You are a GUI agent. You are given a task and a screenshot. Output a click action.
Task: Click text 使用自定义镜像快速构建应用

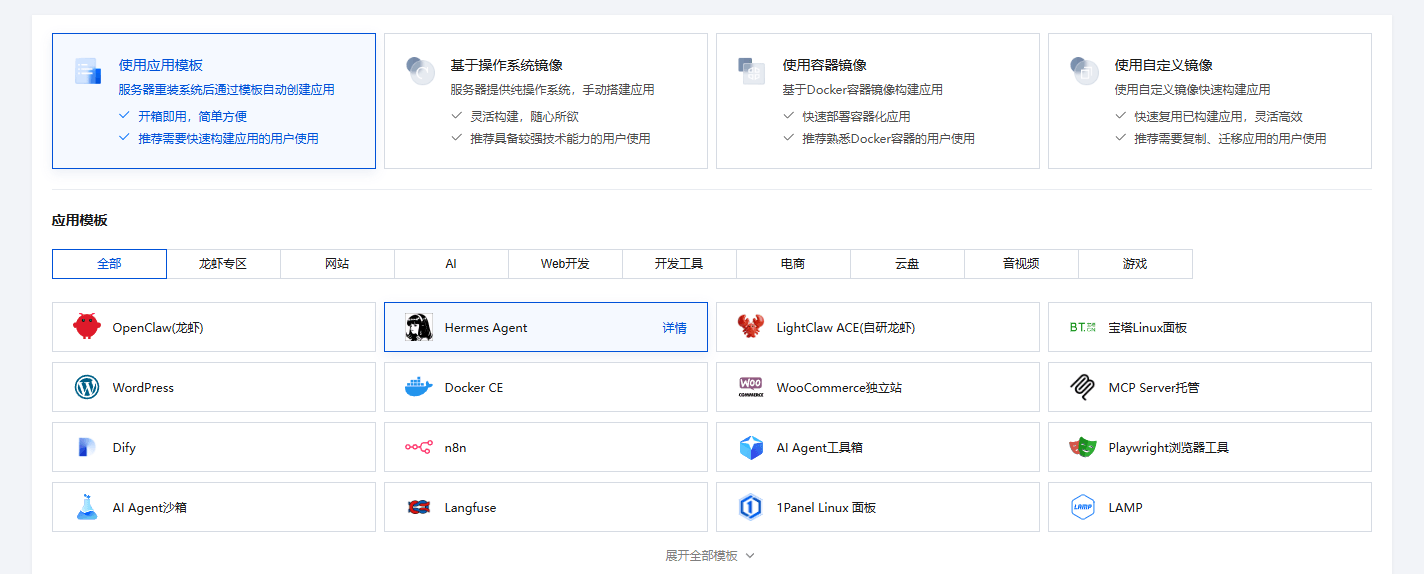click(1193, 90)
